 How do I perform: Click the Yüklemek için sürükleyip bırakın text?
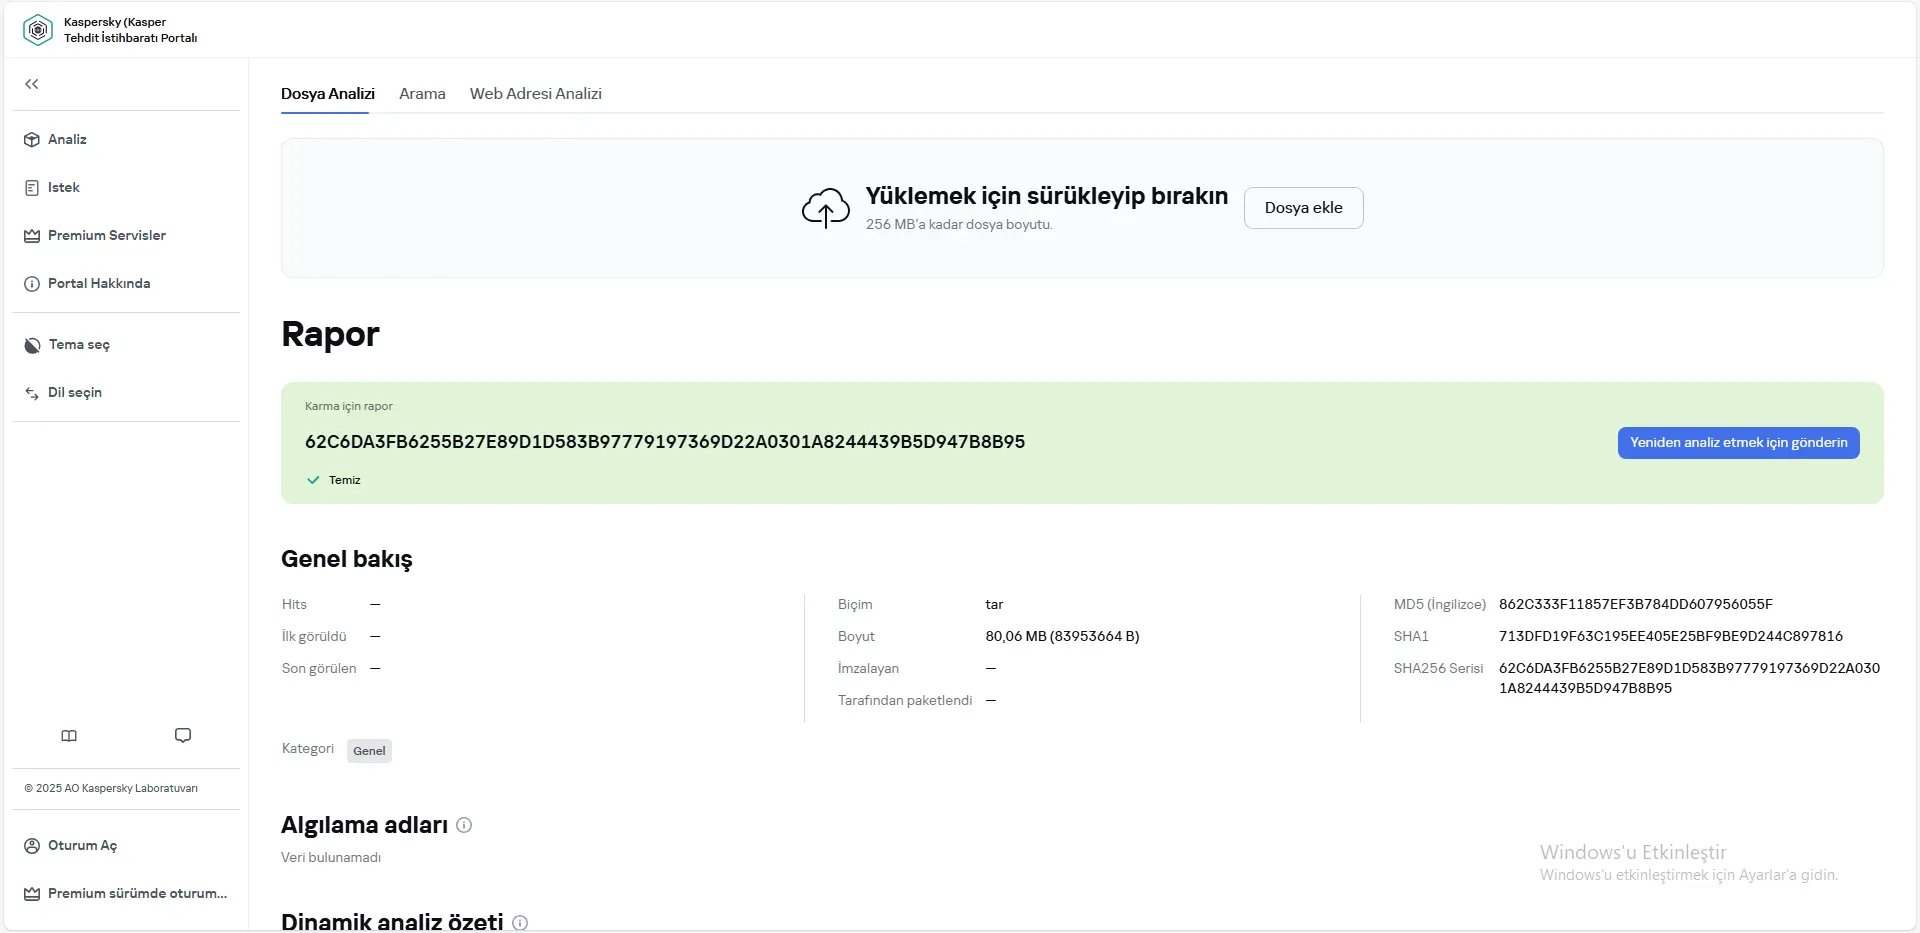(x=1047, y=196)
